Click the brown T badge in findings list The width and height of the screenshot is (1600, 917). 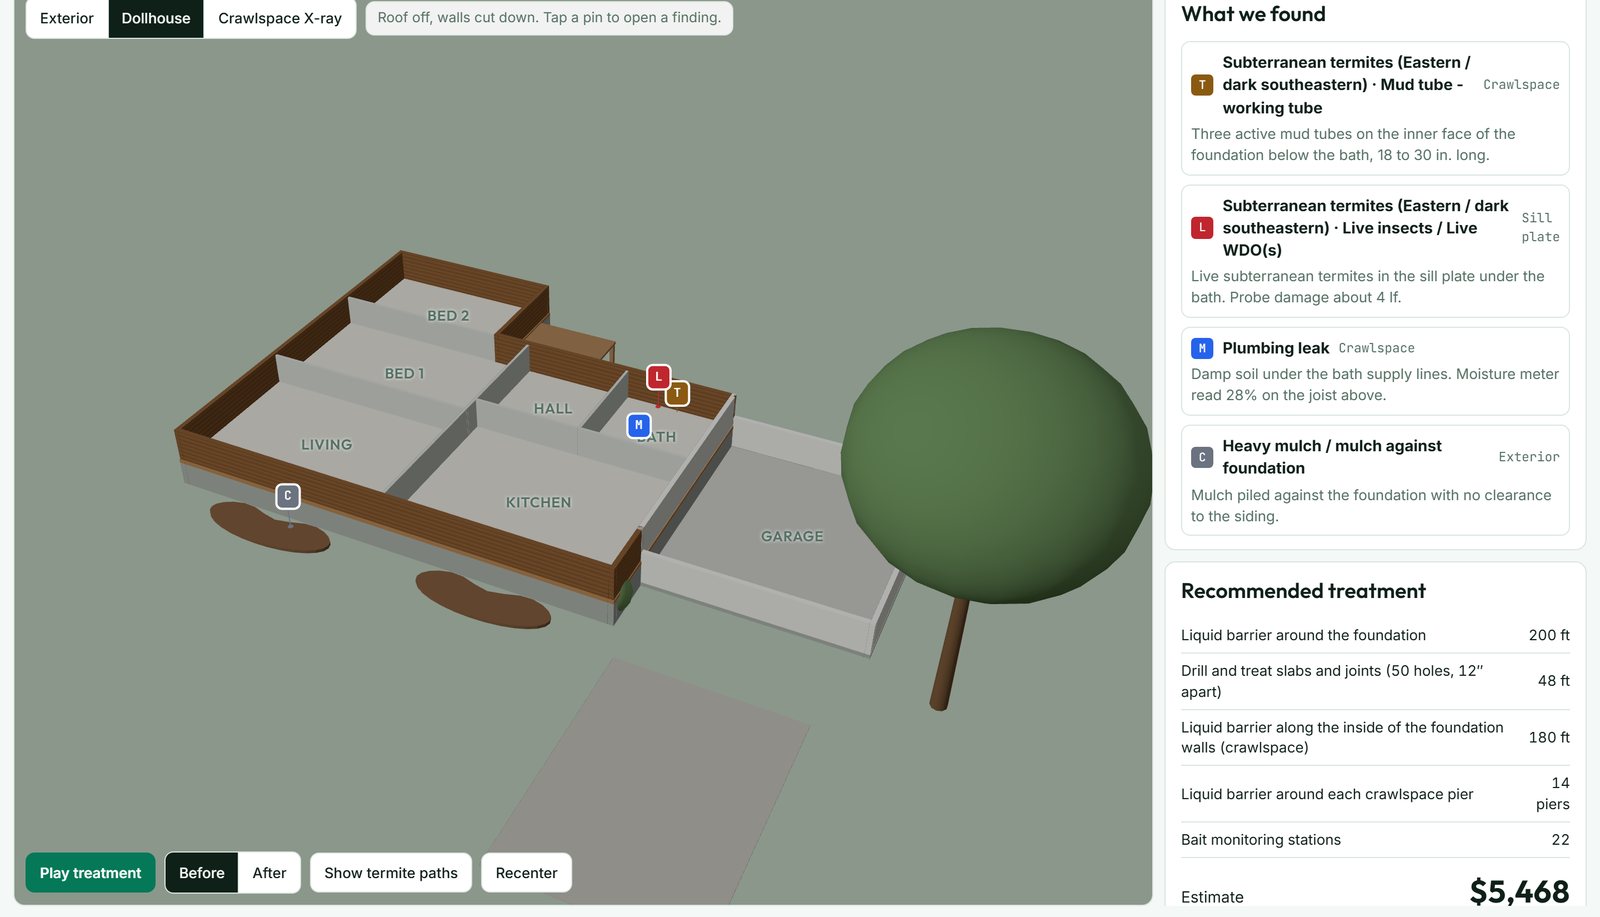point(1202,85)
